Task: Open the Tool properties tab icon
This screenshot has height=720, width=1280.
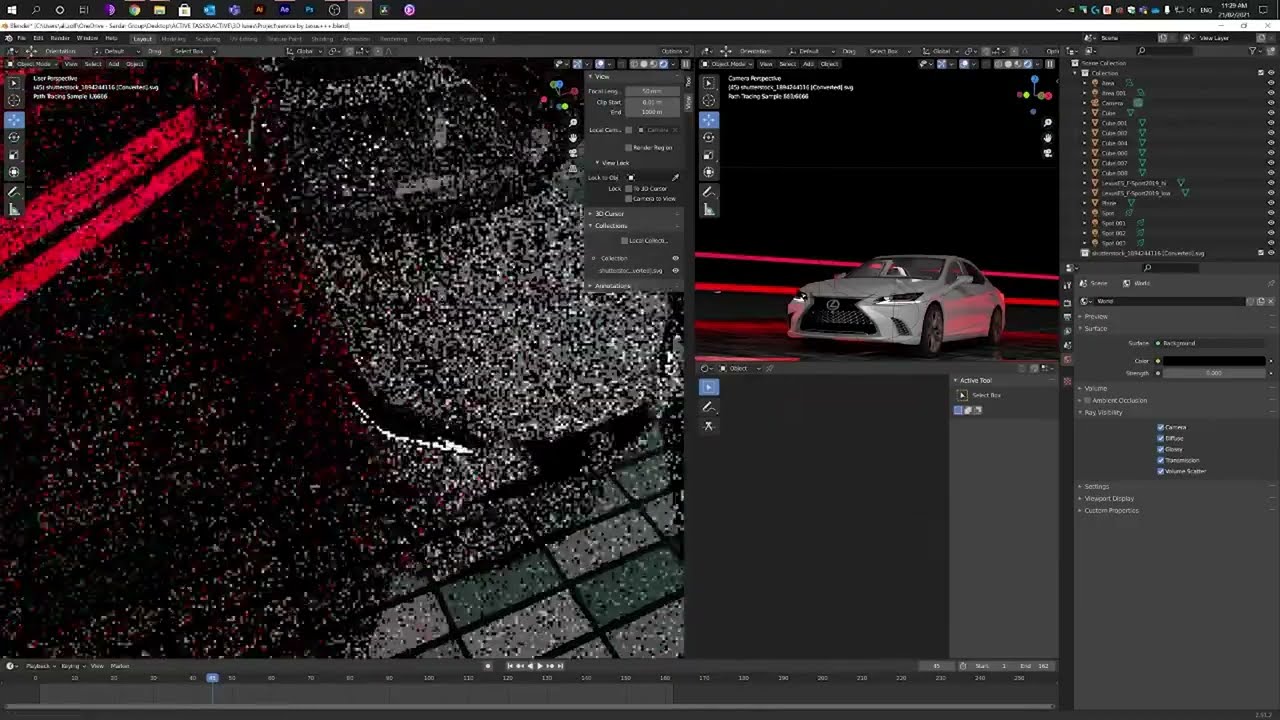Action: 1067,285
